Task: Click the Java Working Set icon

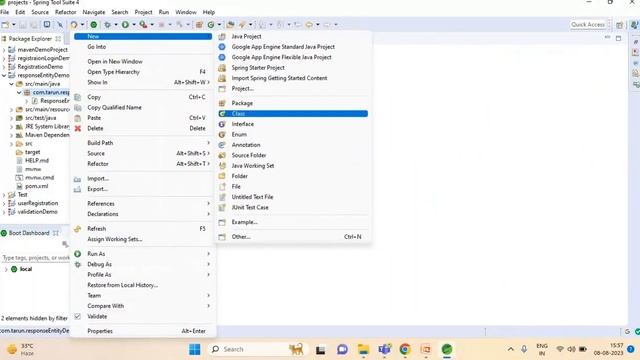Action: point(222,166)
